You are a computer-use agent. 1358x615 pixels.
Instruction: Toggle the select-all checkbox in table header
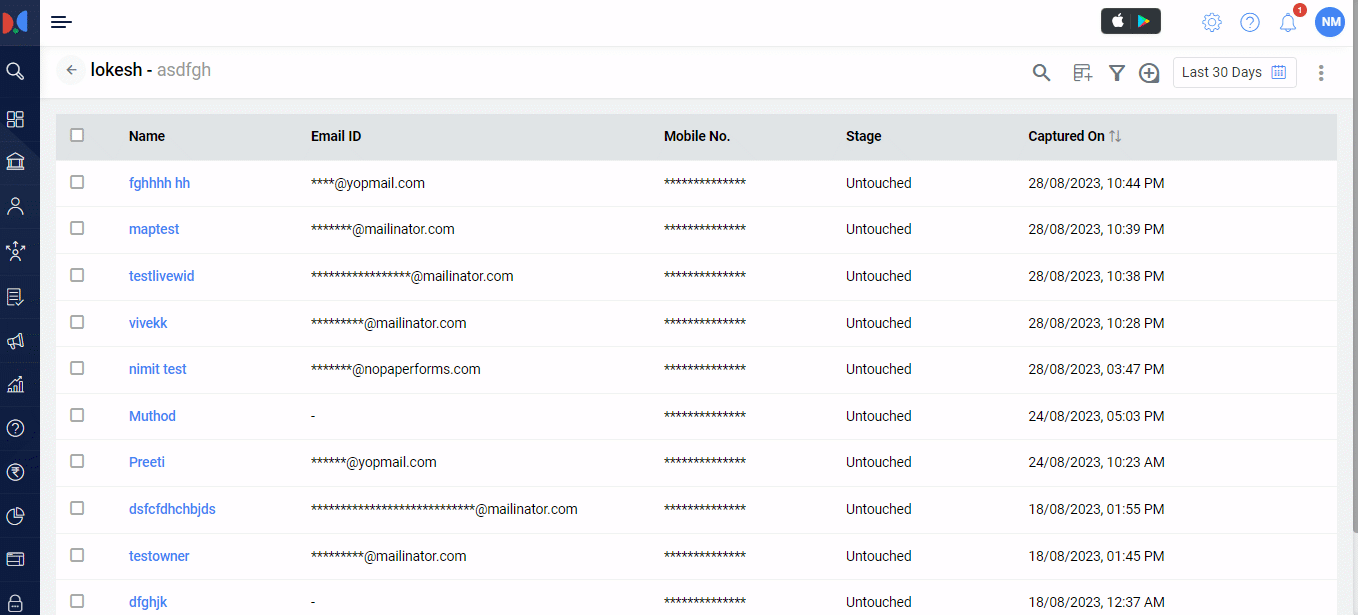77,136
